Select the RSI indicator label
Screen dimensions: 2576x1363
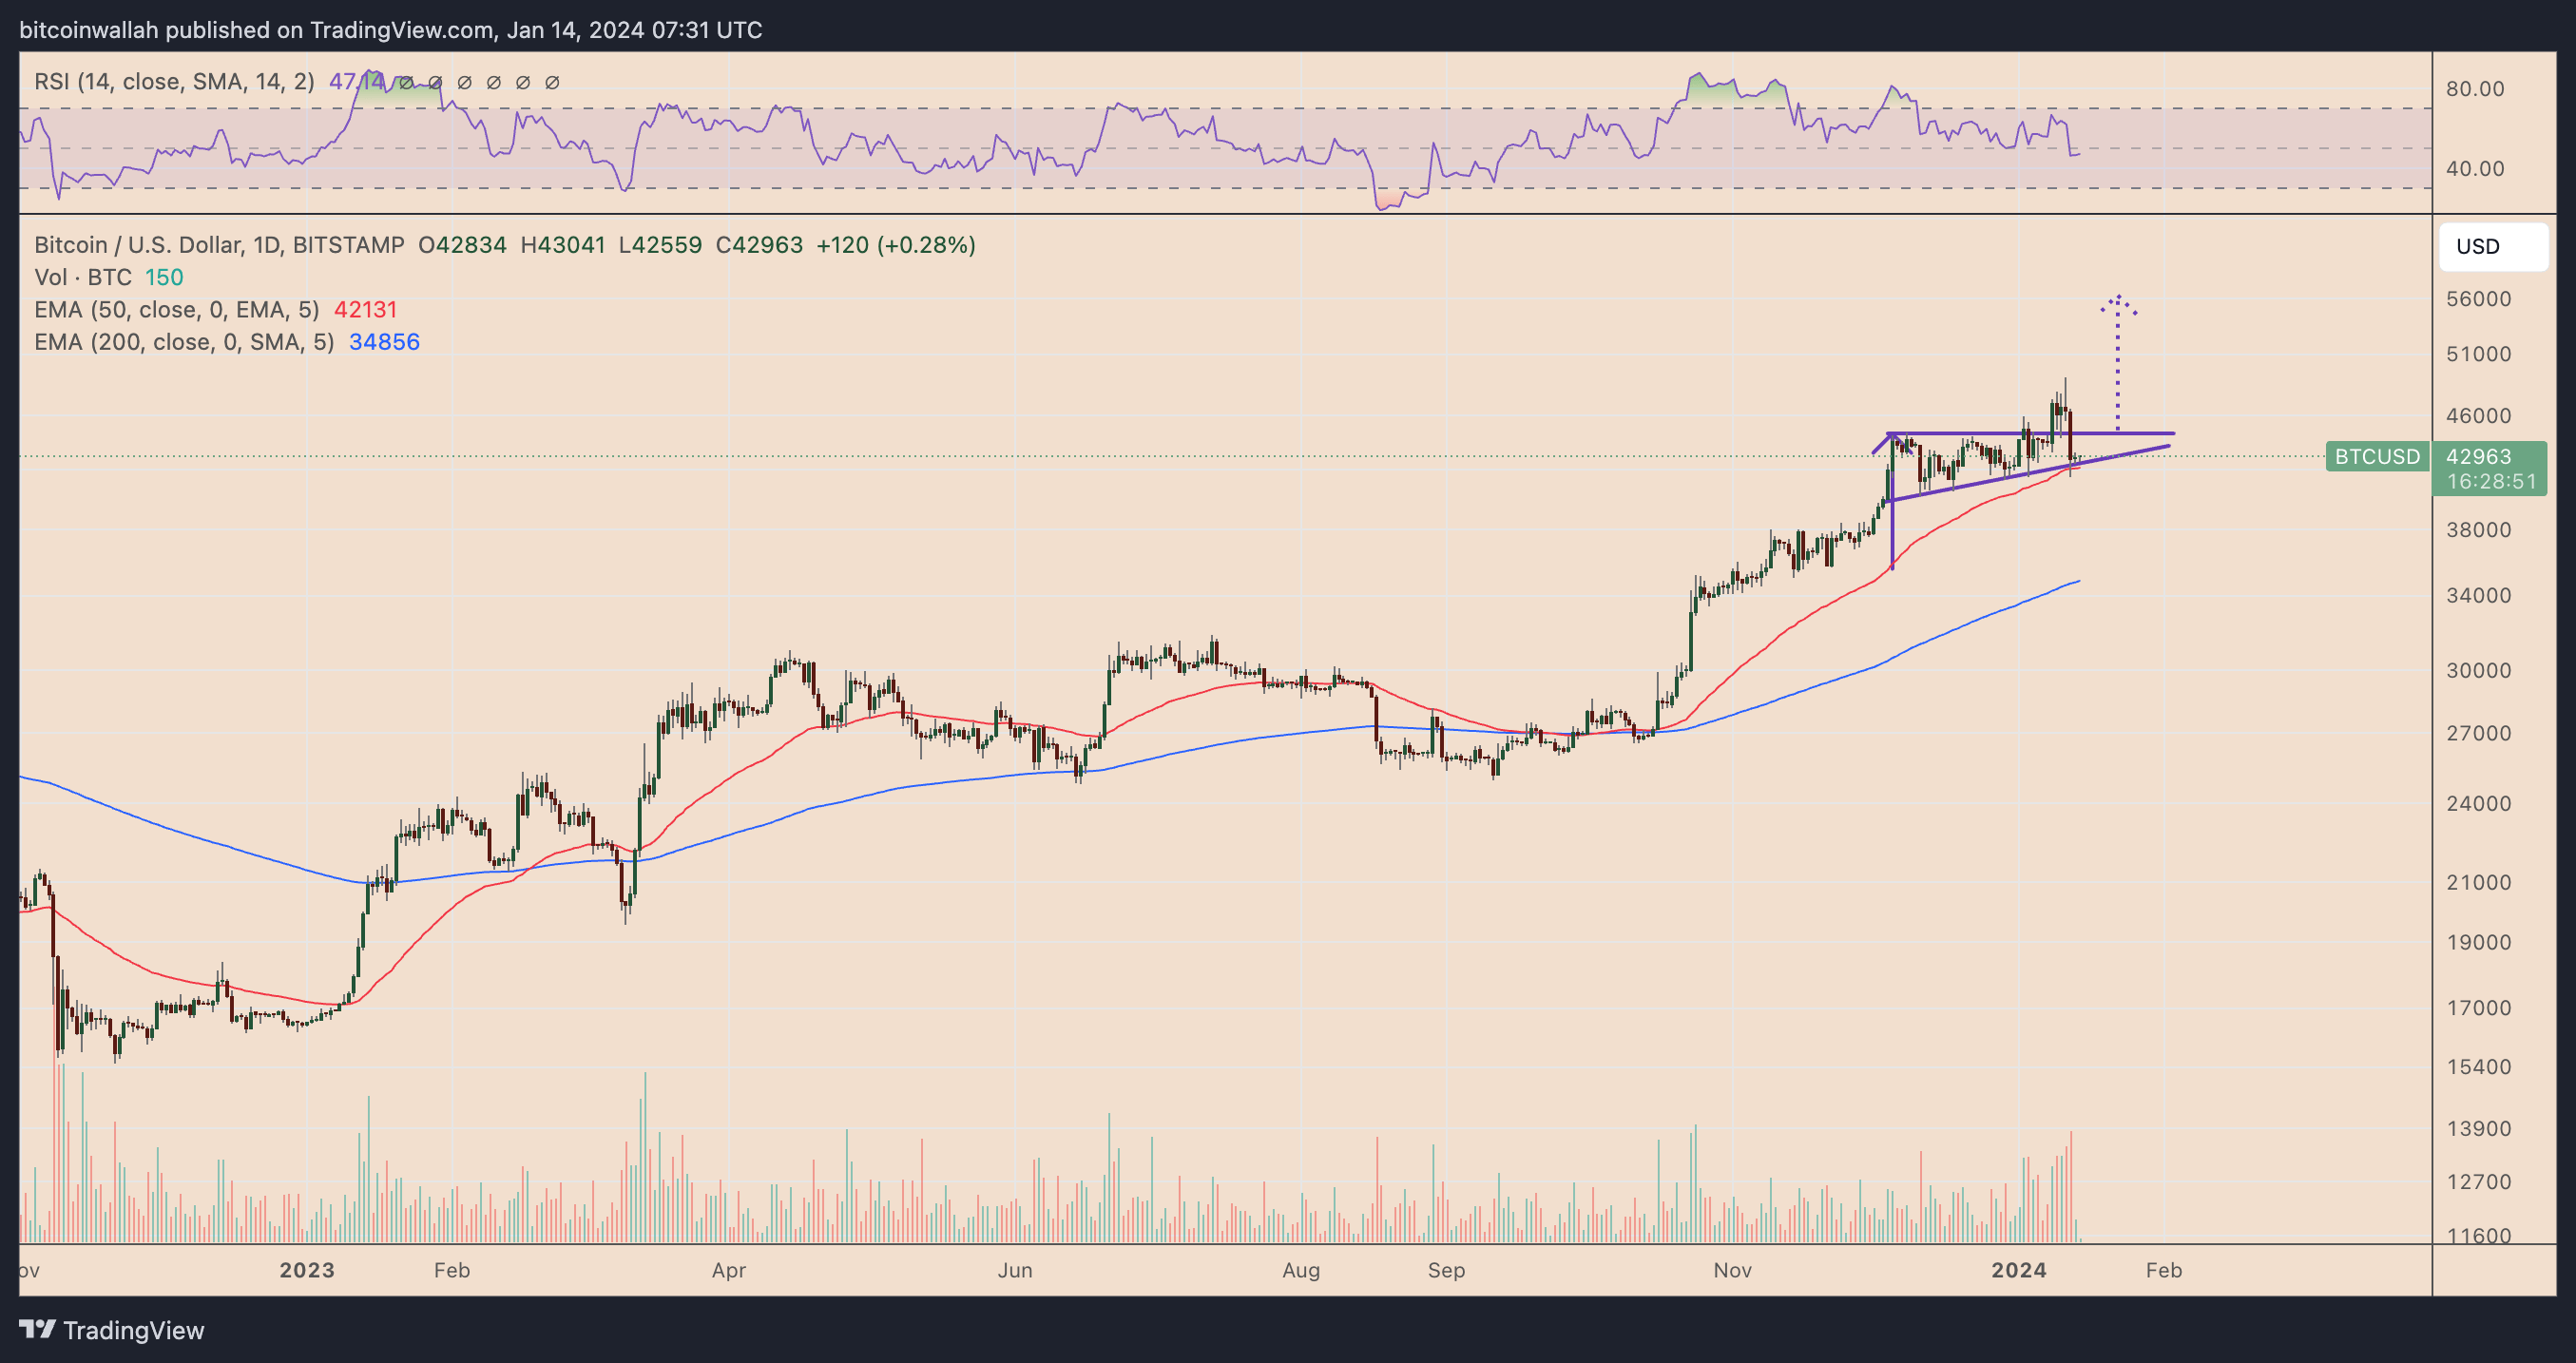point(174,82)
